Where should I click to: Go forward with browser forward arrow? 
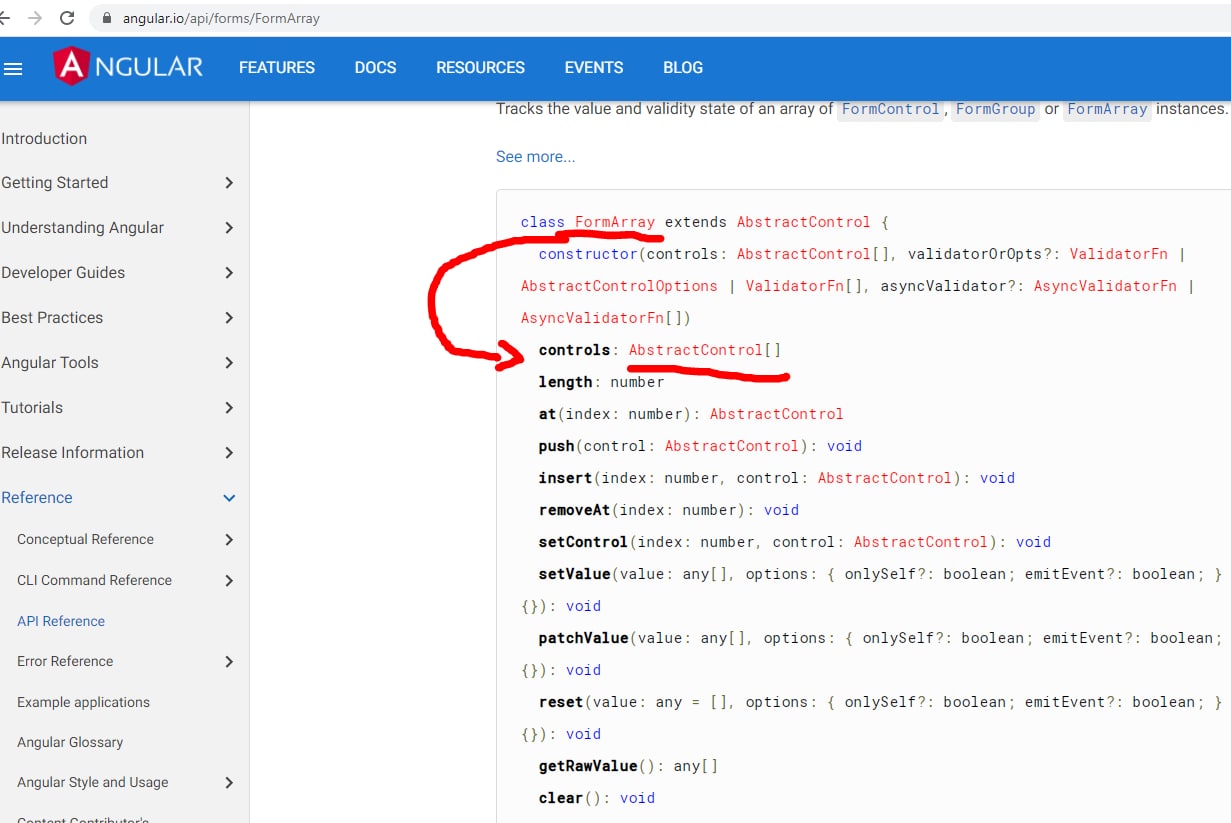click(36, 18)
